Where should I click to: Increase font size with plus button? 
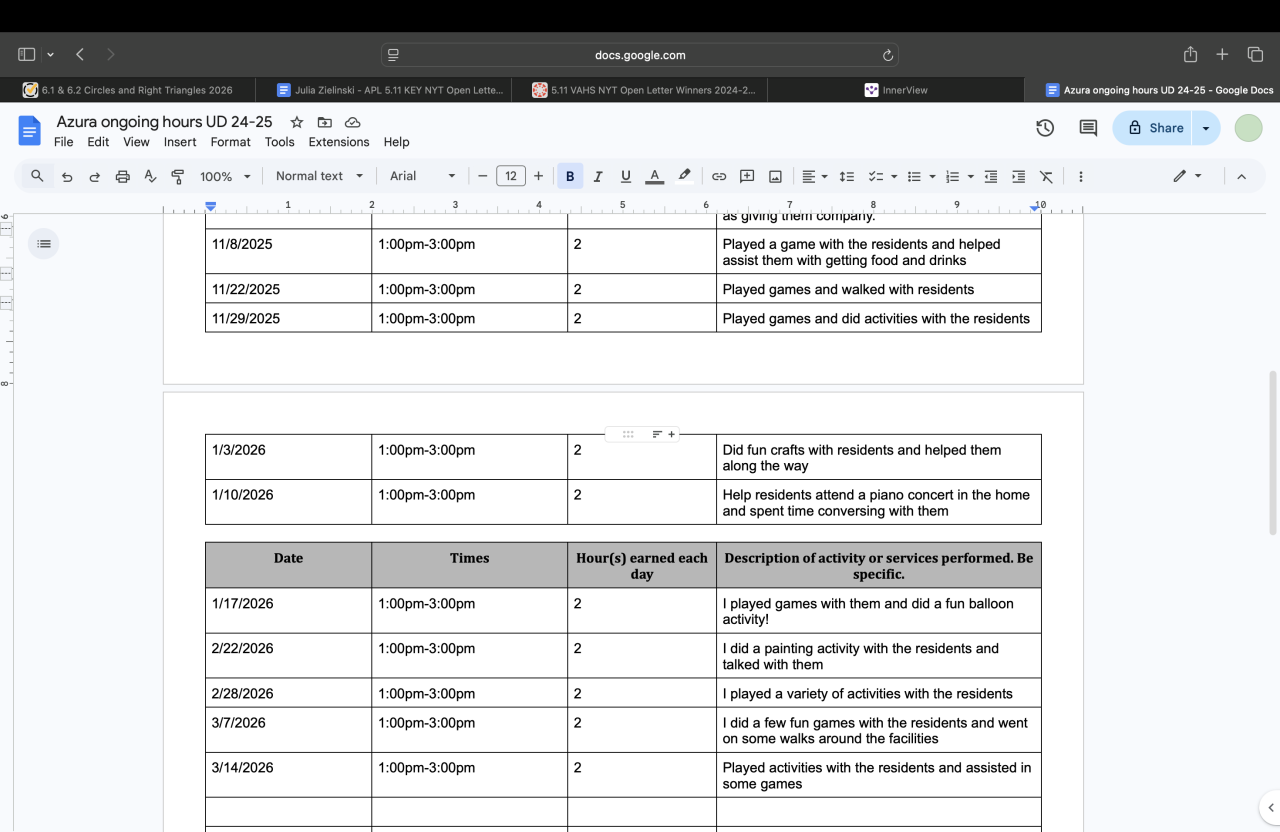click(538, 176)
